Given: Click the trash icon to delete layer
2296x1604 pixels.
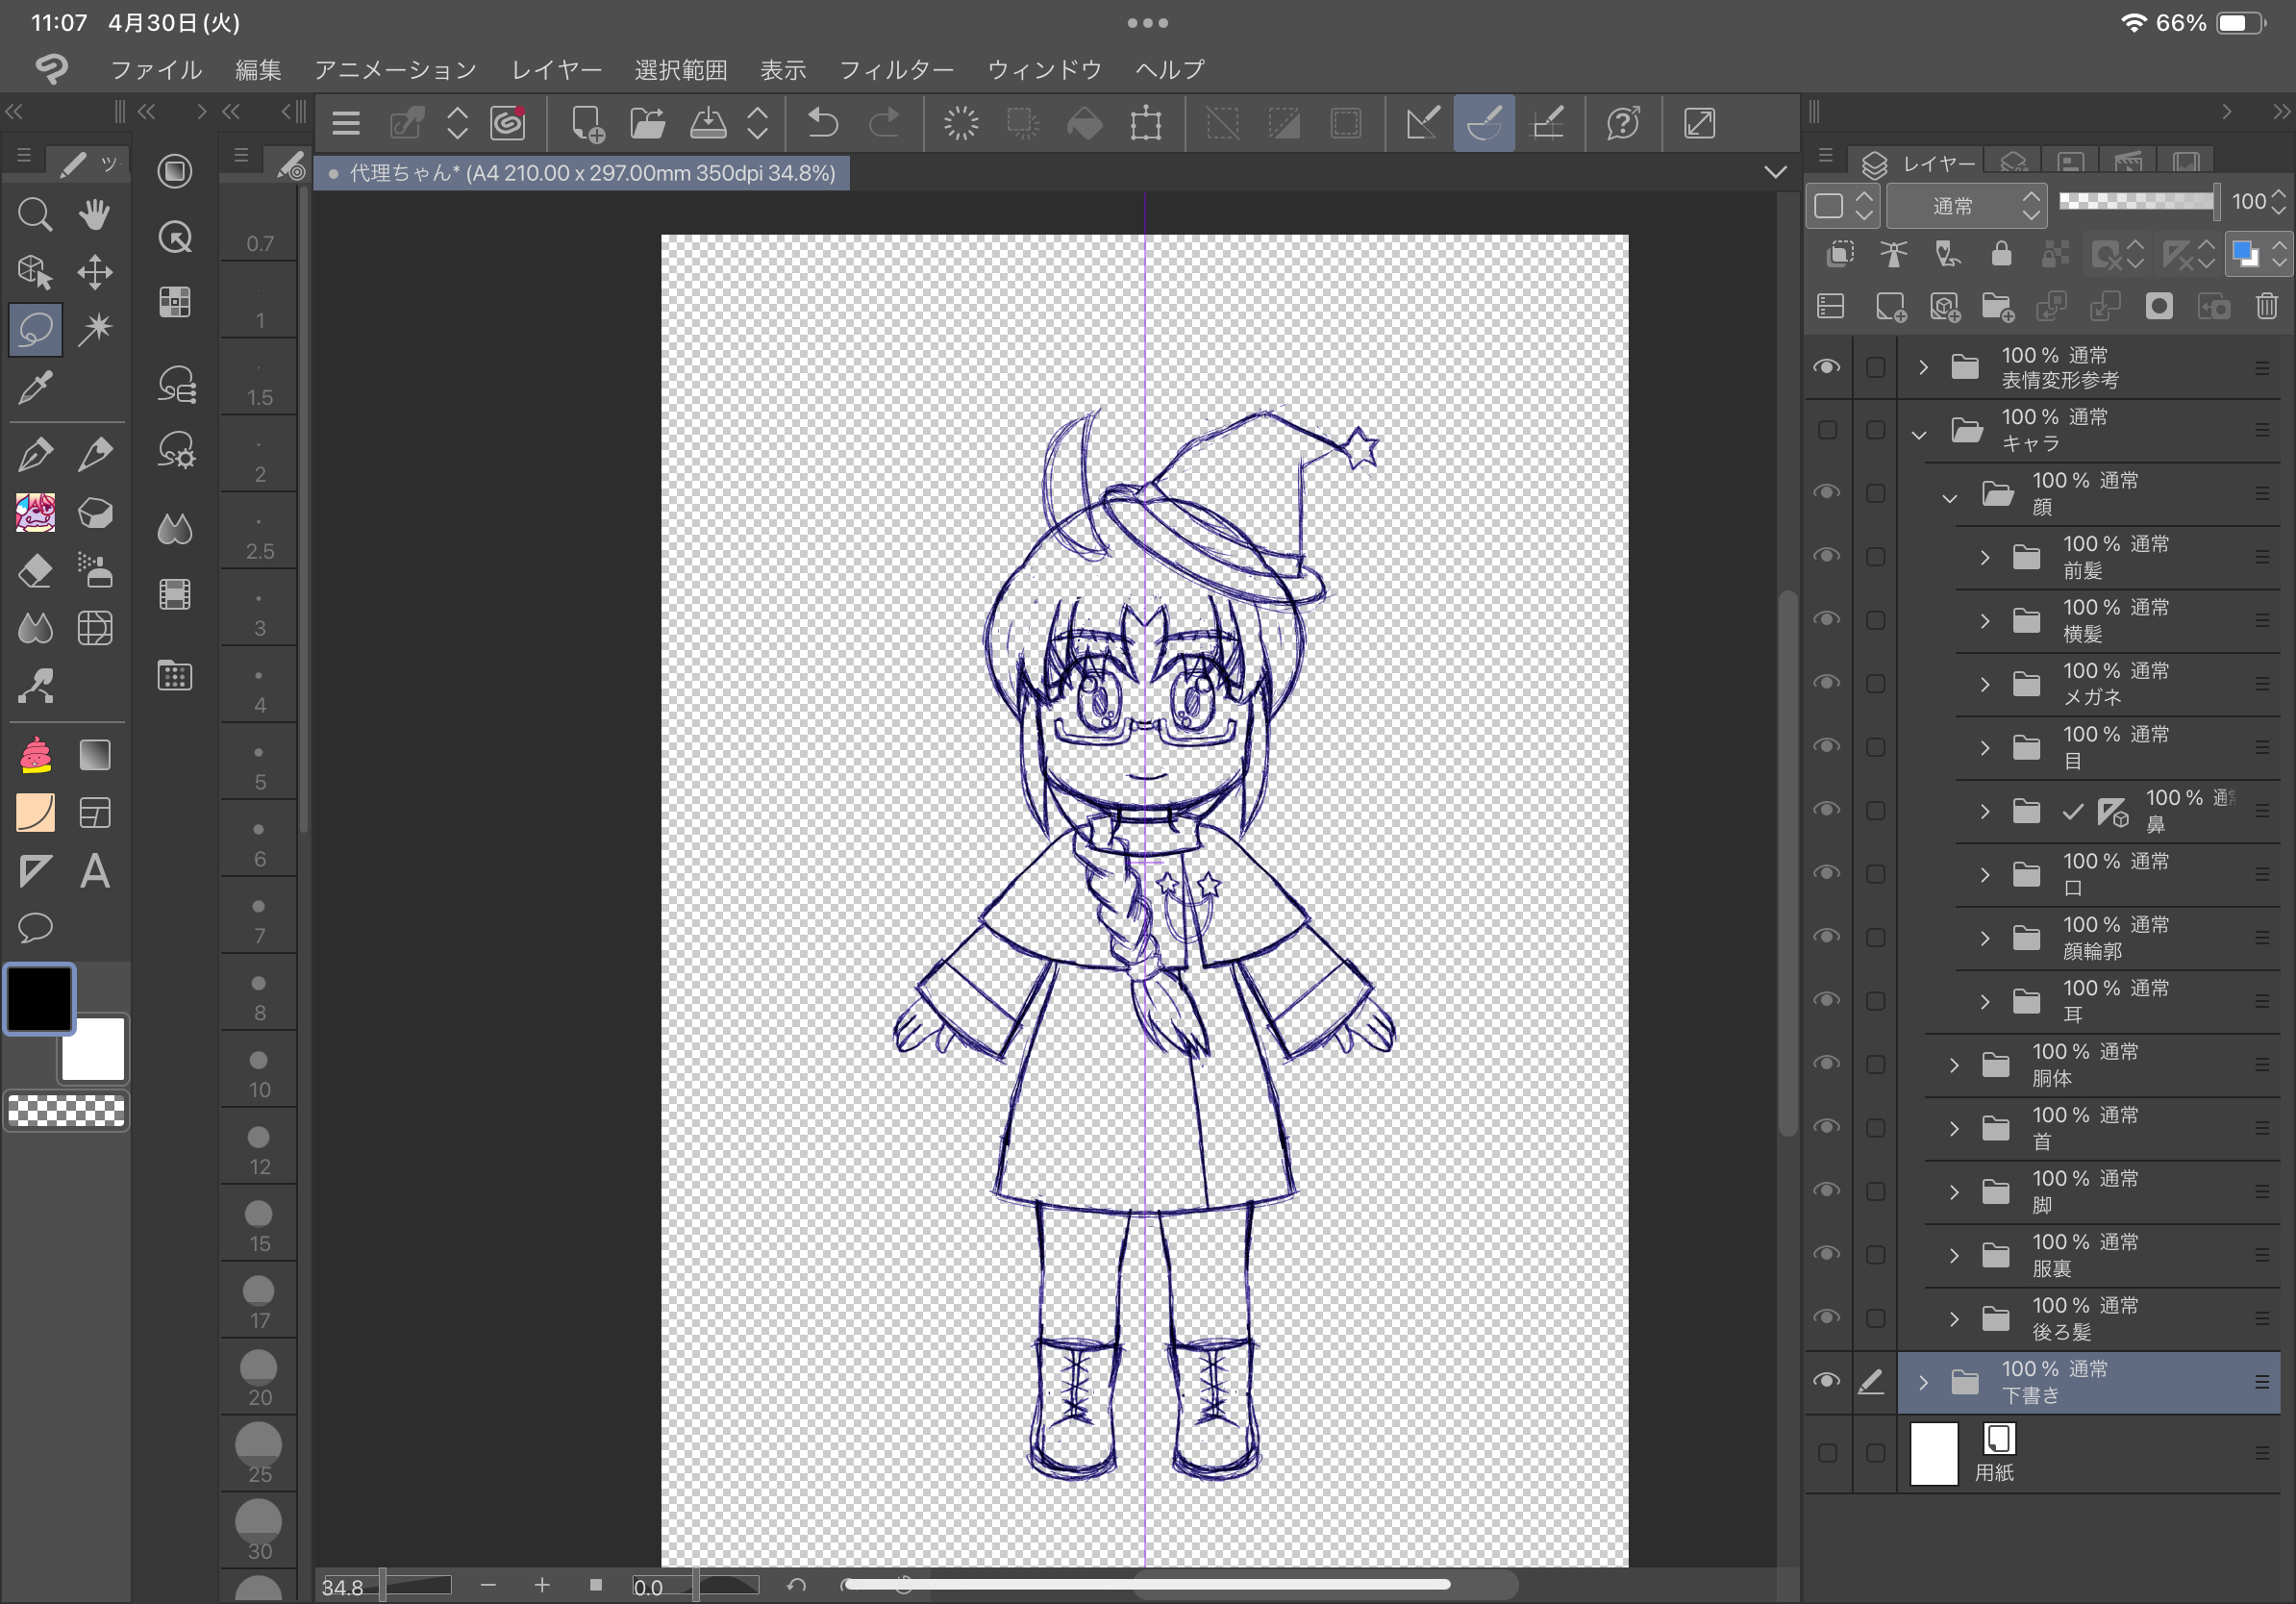Looking at the screenshot, I should tap(2266, 307).
